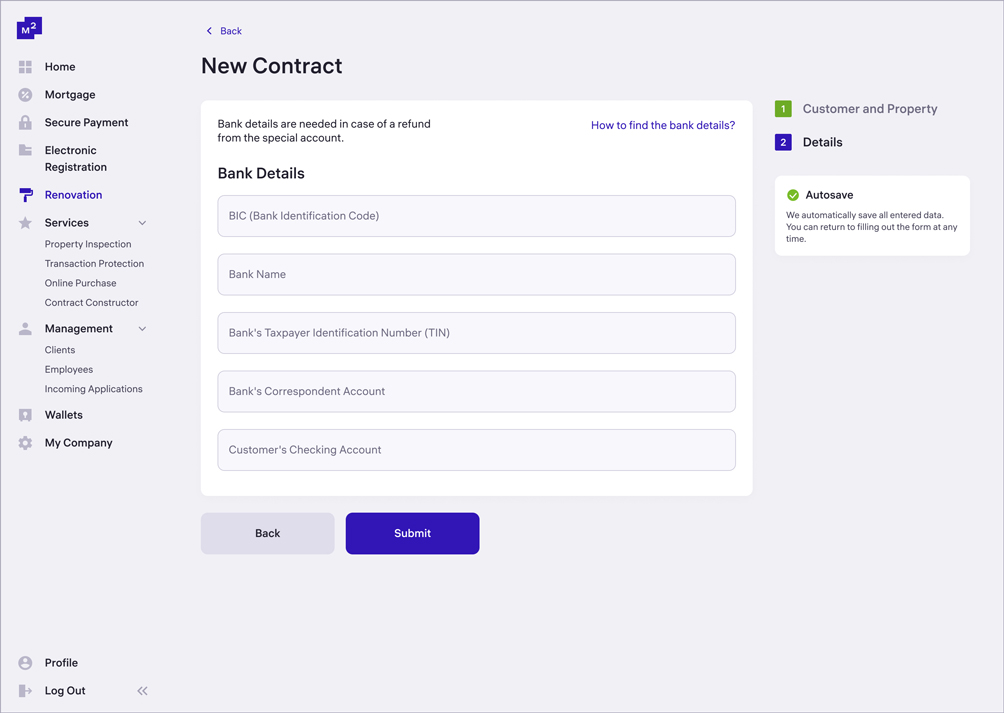Open the Wallets wallet icon

(24, 414)
